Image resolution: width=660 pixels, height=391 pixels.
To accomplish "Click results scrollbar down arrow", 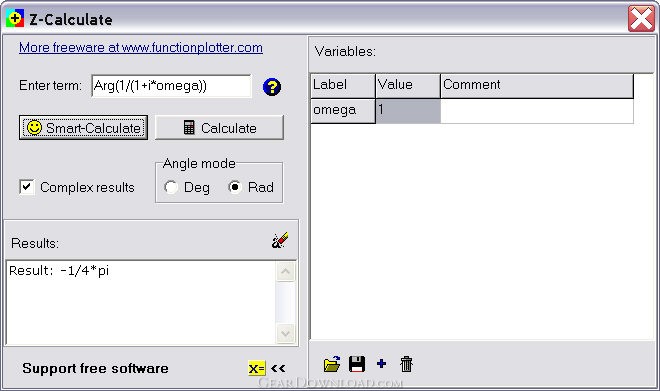I will pos(285,334).
